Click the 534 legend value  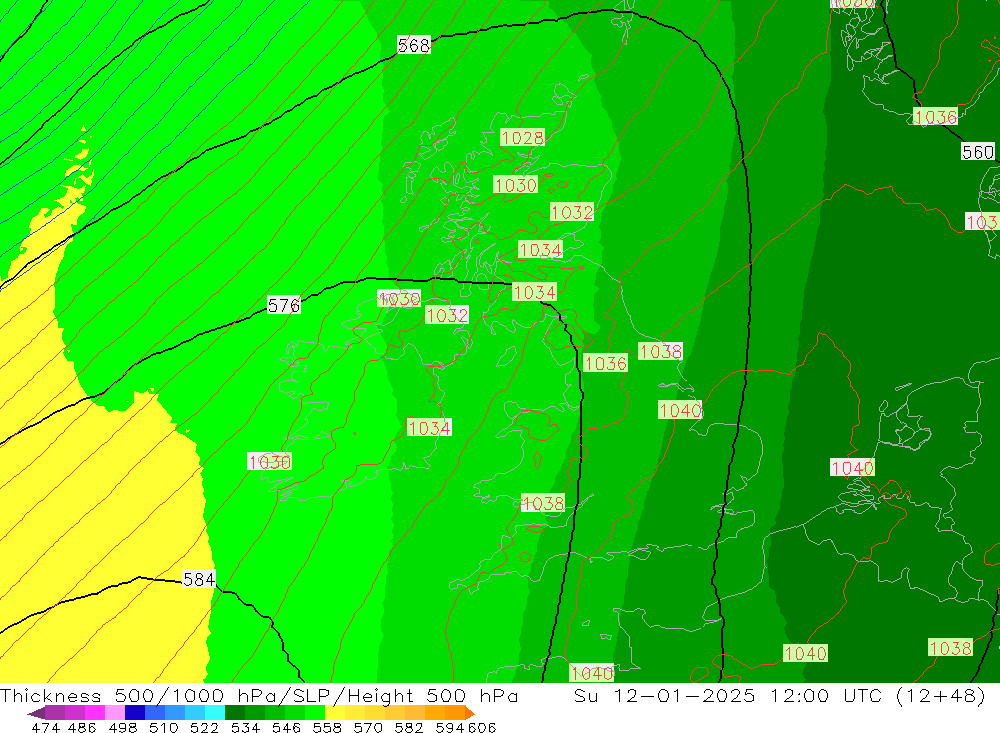[x=245, y=727]
